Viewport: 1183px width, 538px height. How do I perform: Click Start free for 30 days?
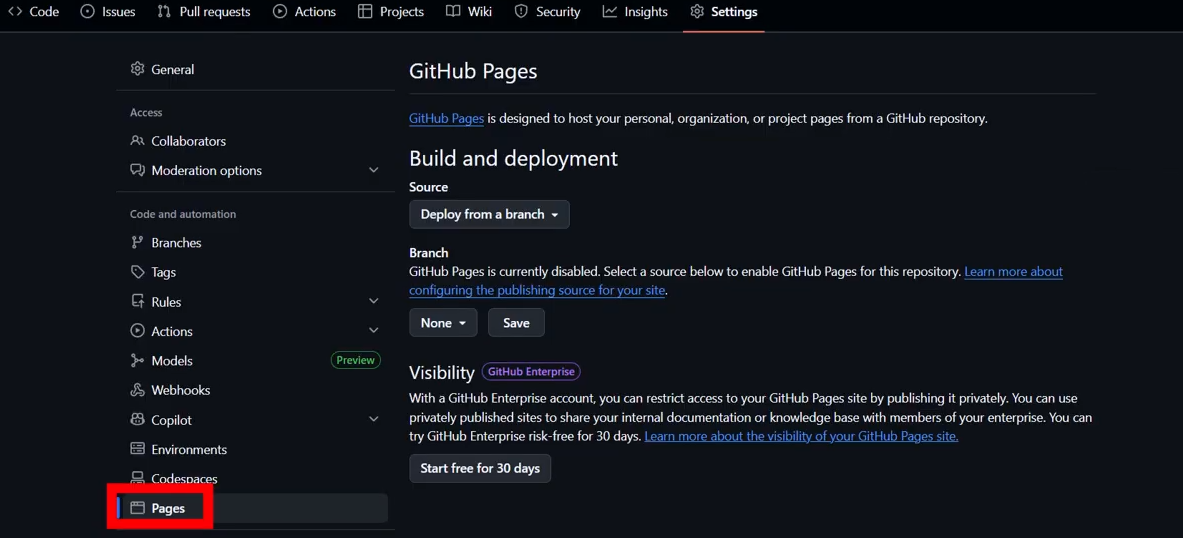[x=480, y=469]
